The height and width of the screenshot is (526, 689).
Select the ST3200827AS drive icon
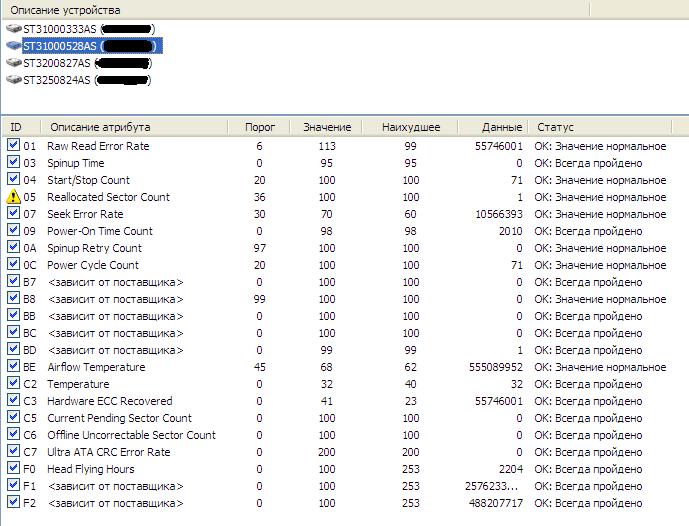coord(14,63)
